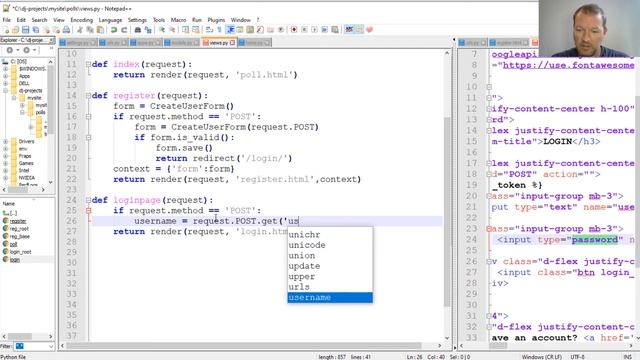
Task: Collapse the loginpage function fold marker
Action: [x=89, y=200]
